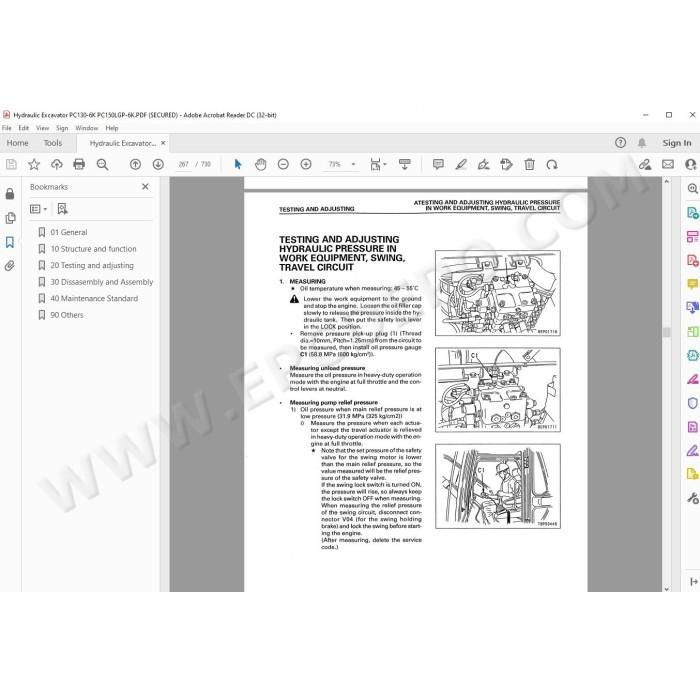This screenshot has height=700, width=700.
Task: Open the View menu
Action: pos(42,128)
